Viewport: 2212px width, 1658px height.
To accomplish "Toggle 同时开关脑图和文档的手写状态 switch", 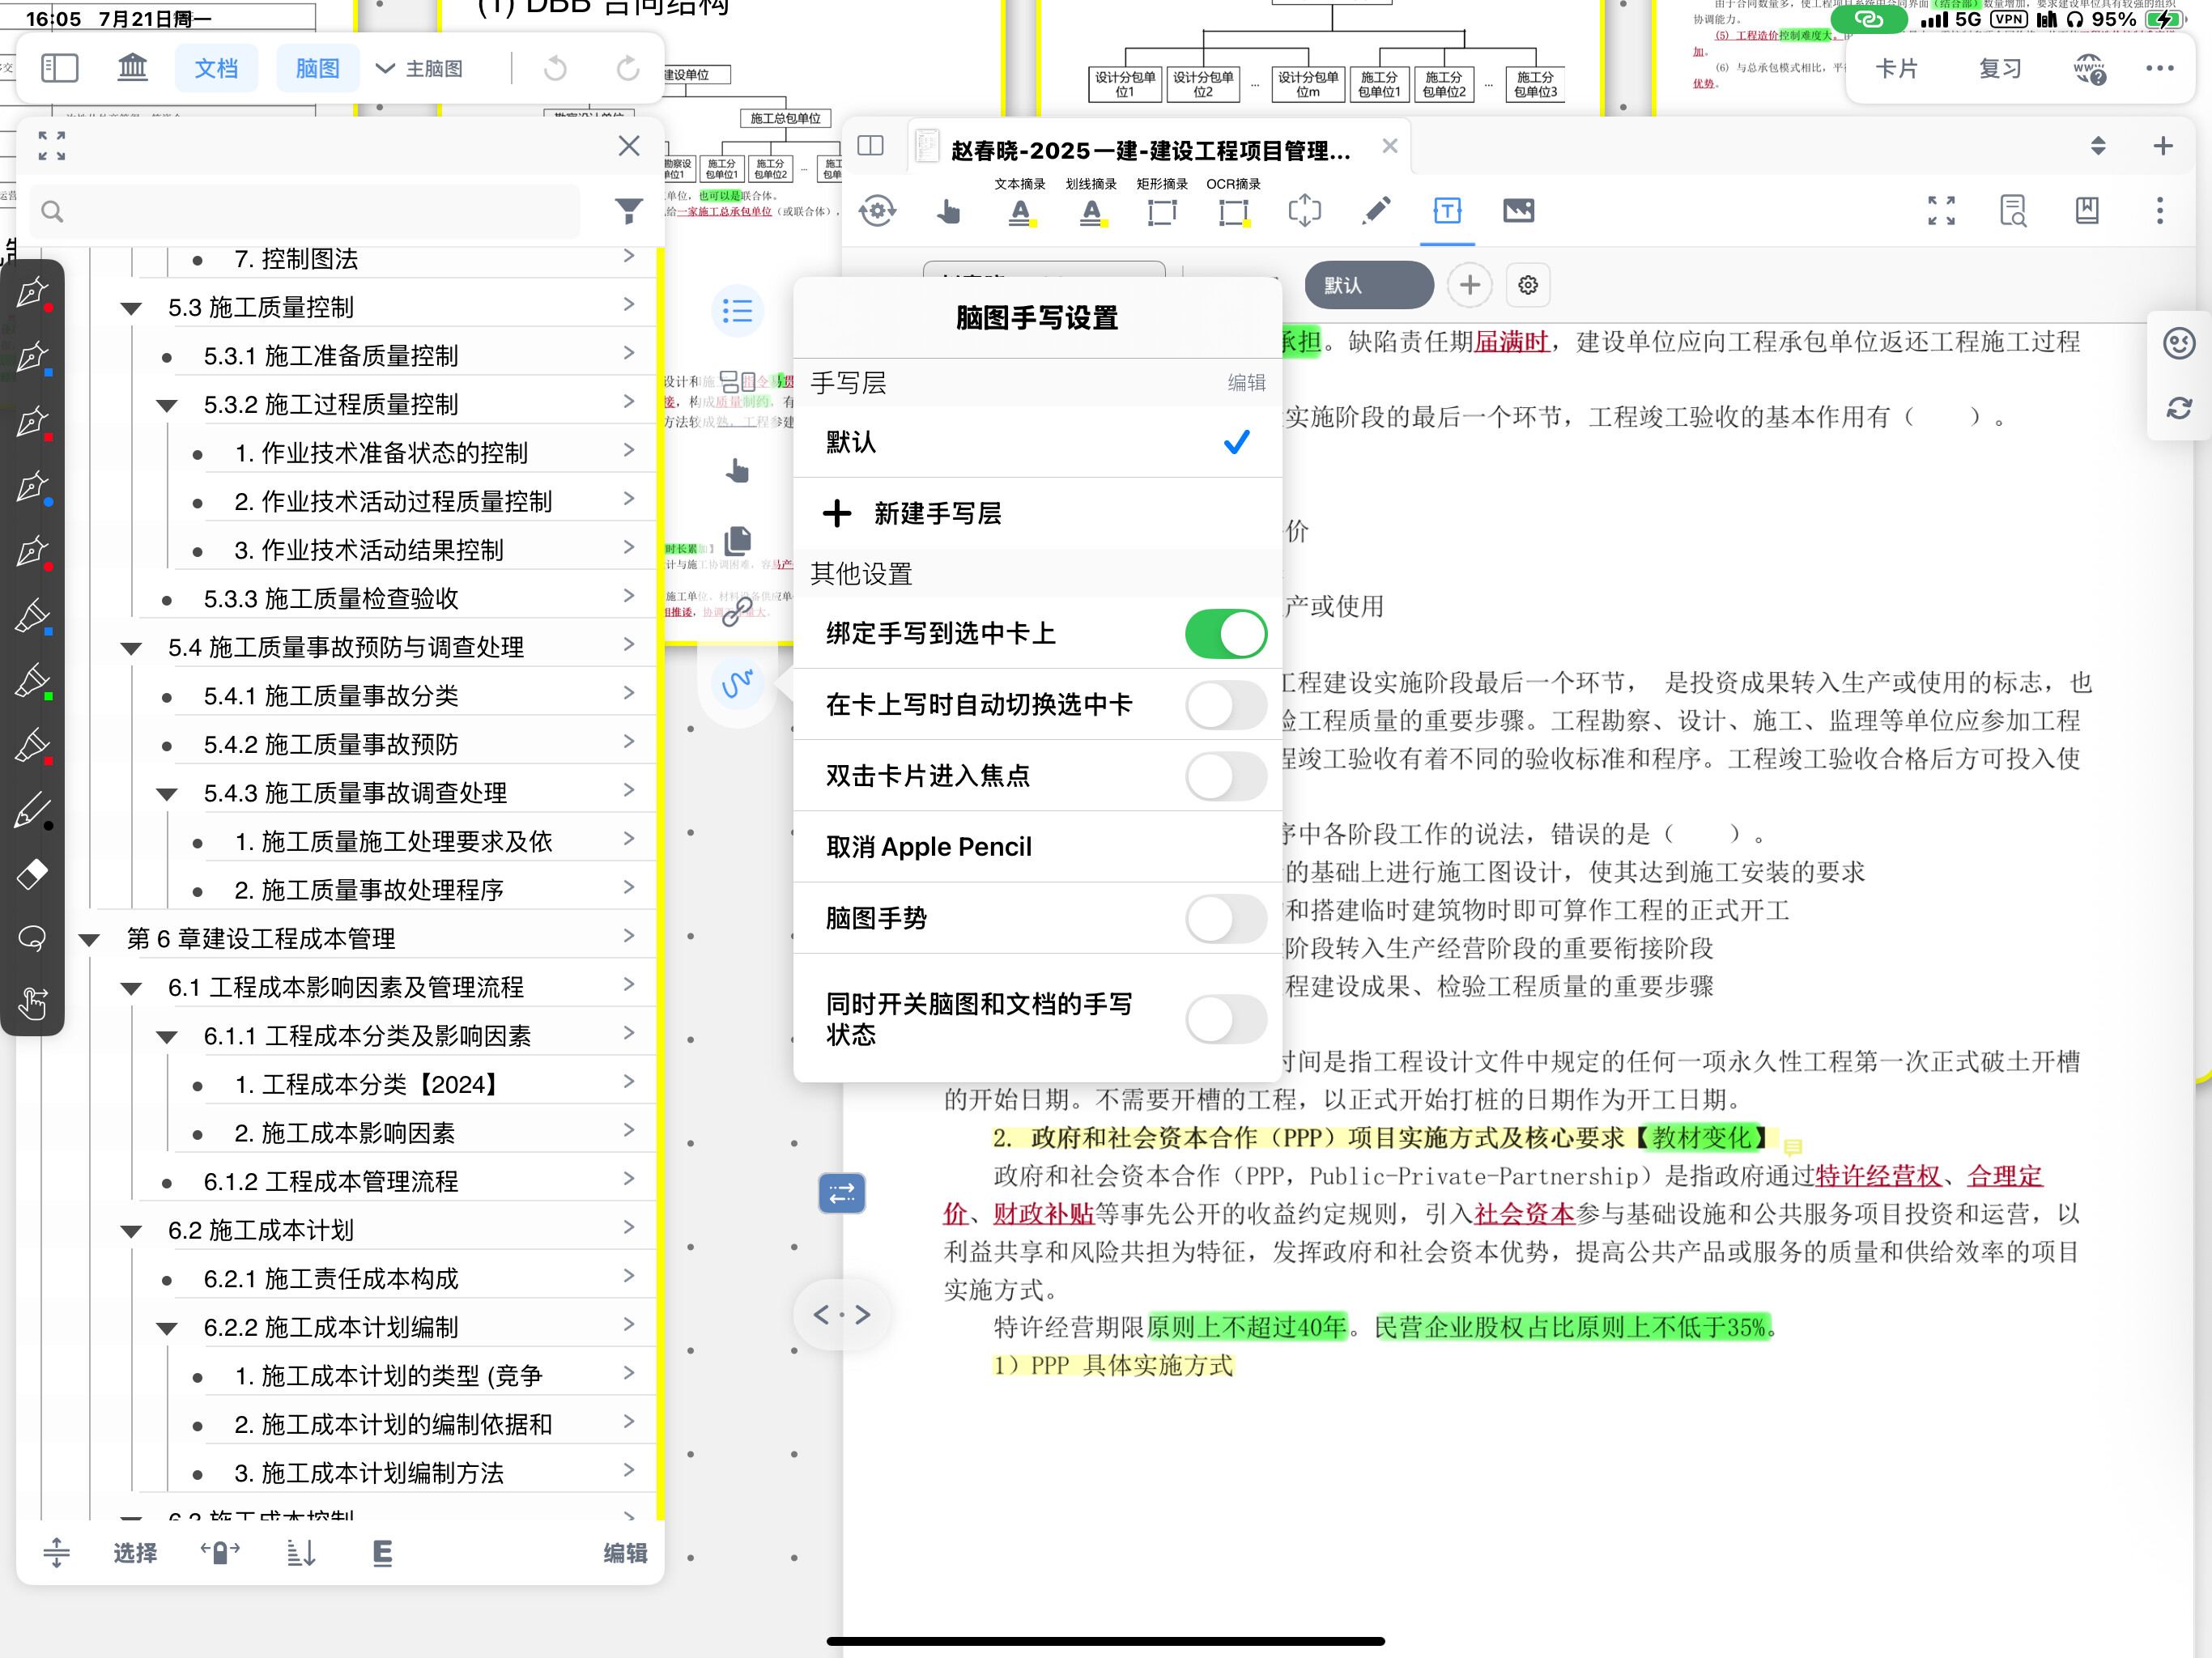I will pyautogui.click(x=1226, y=1019).
